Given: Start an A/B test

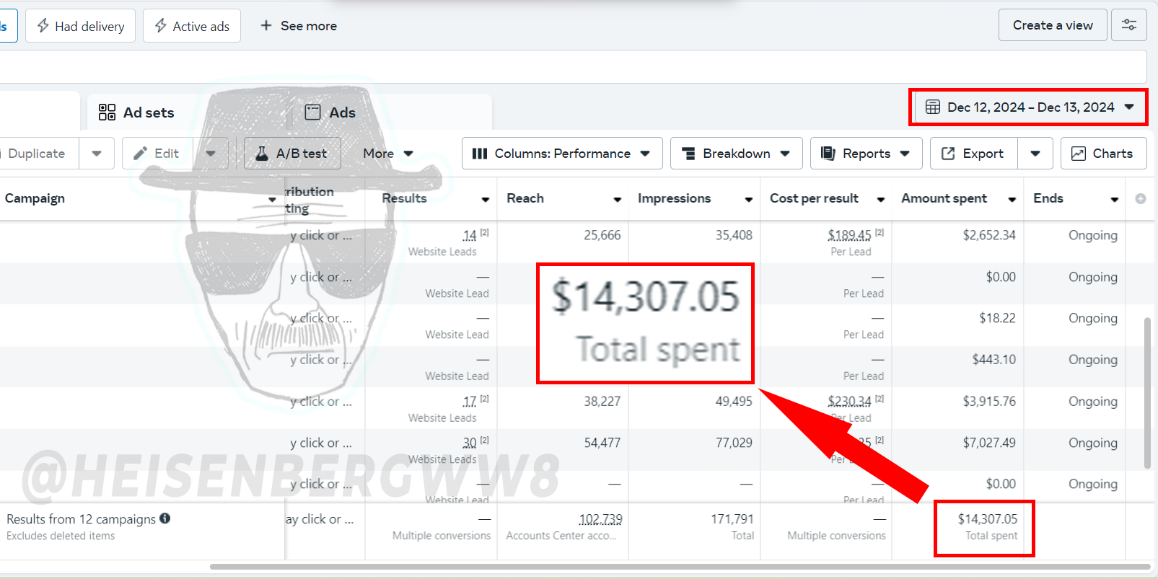Looking at the screenshot, I should pos(292,154).
